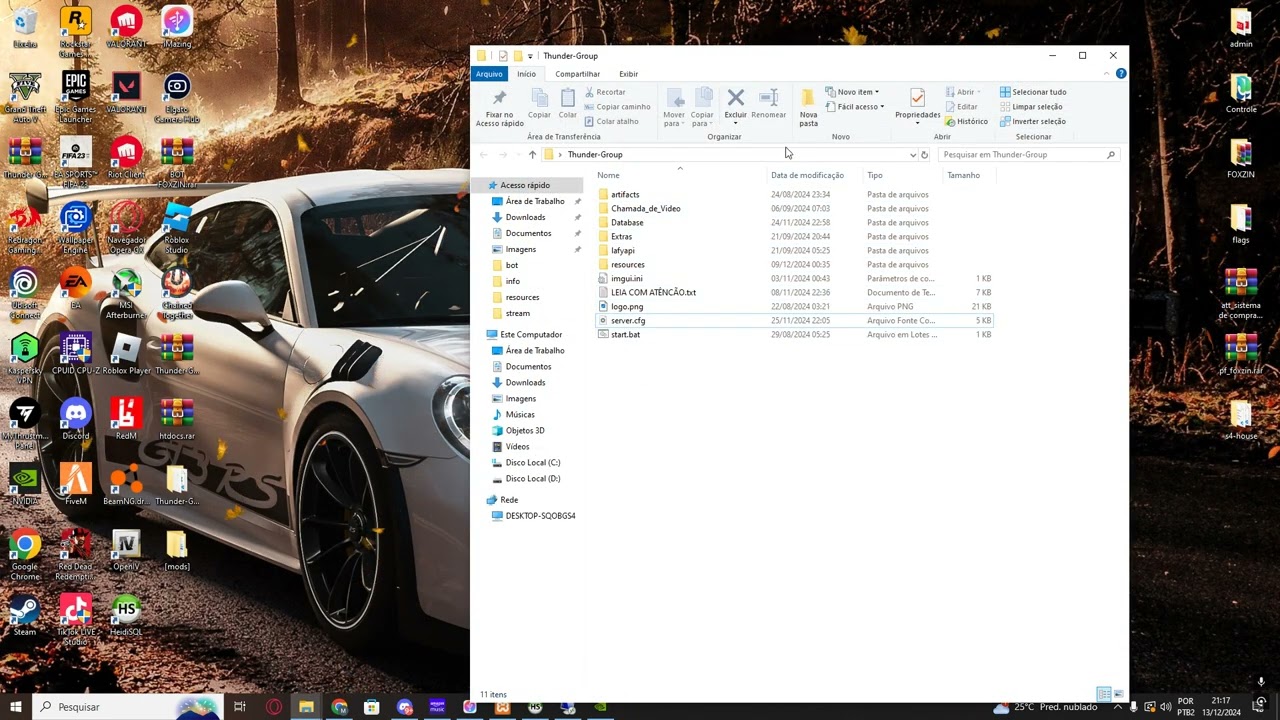Click the Thunder-Group address bar path
Viewport: 1280px width, 720px height.
[595, 155]
